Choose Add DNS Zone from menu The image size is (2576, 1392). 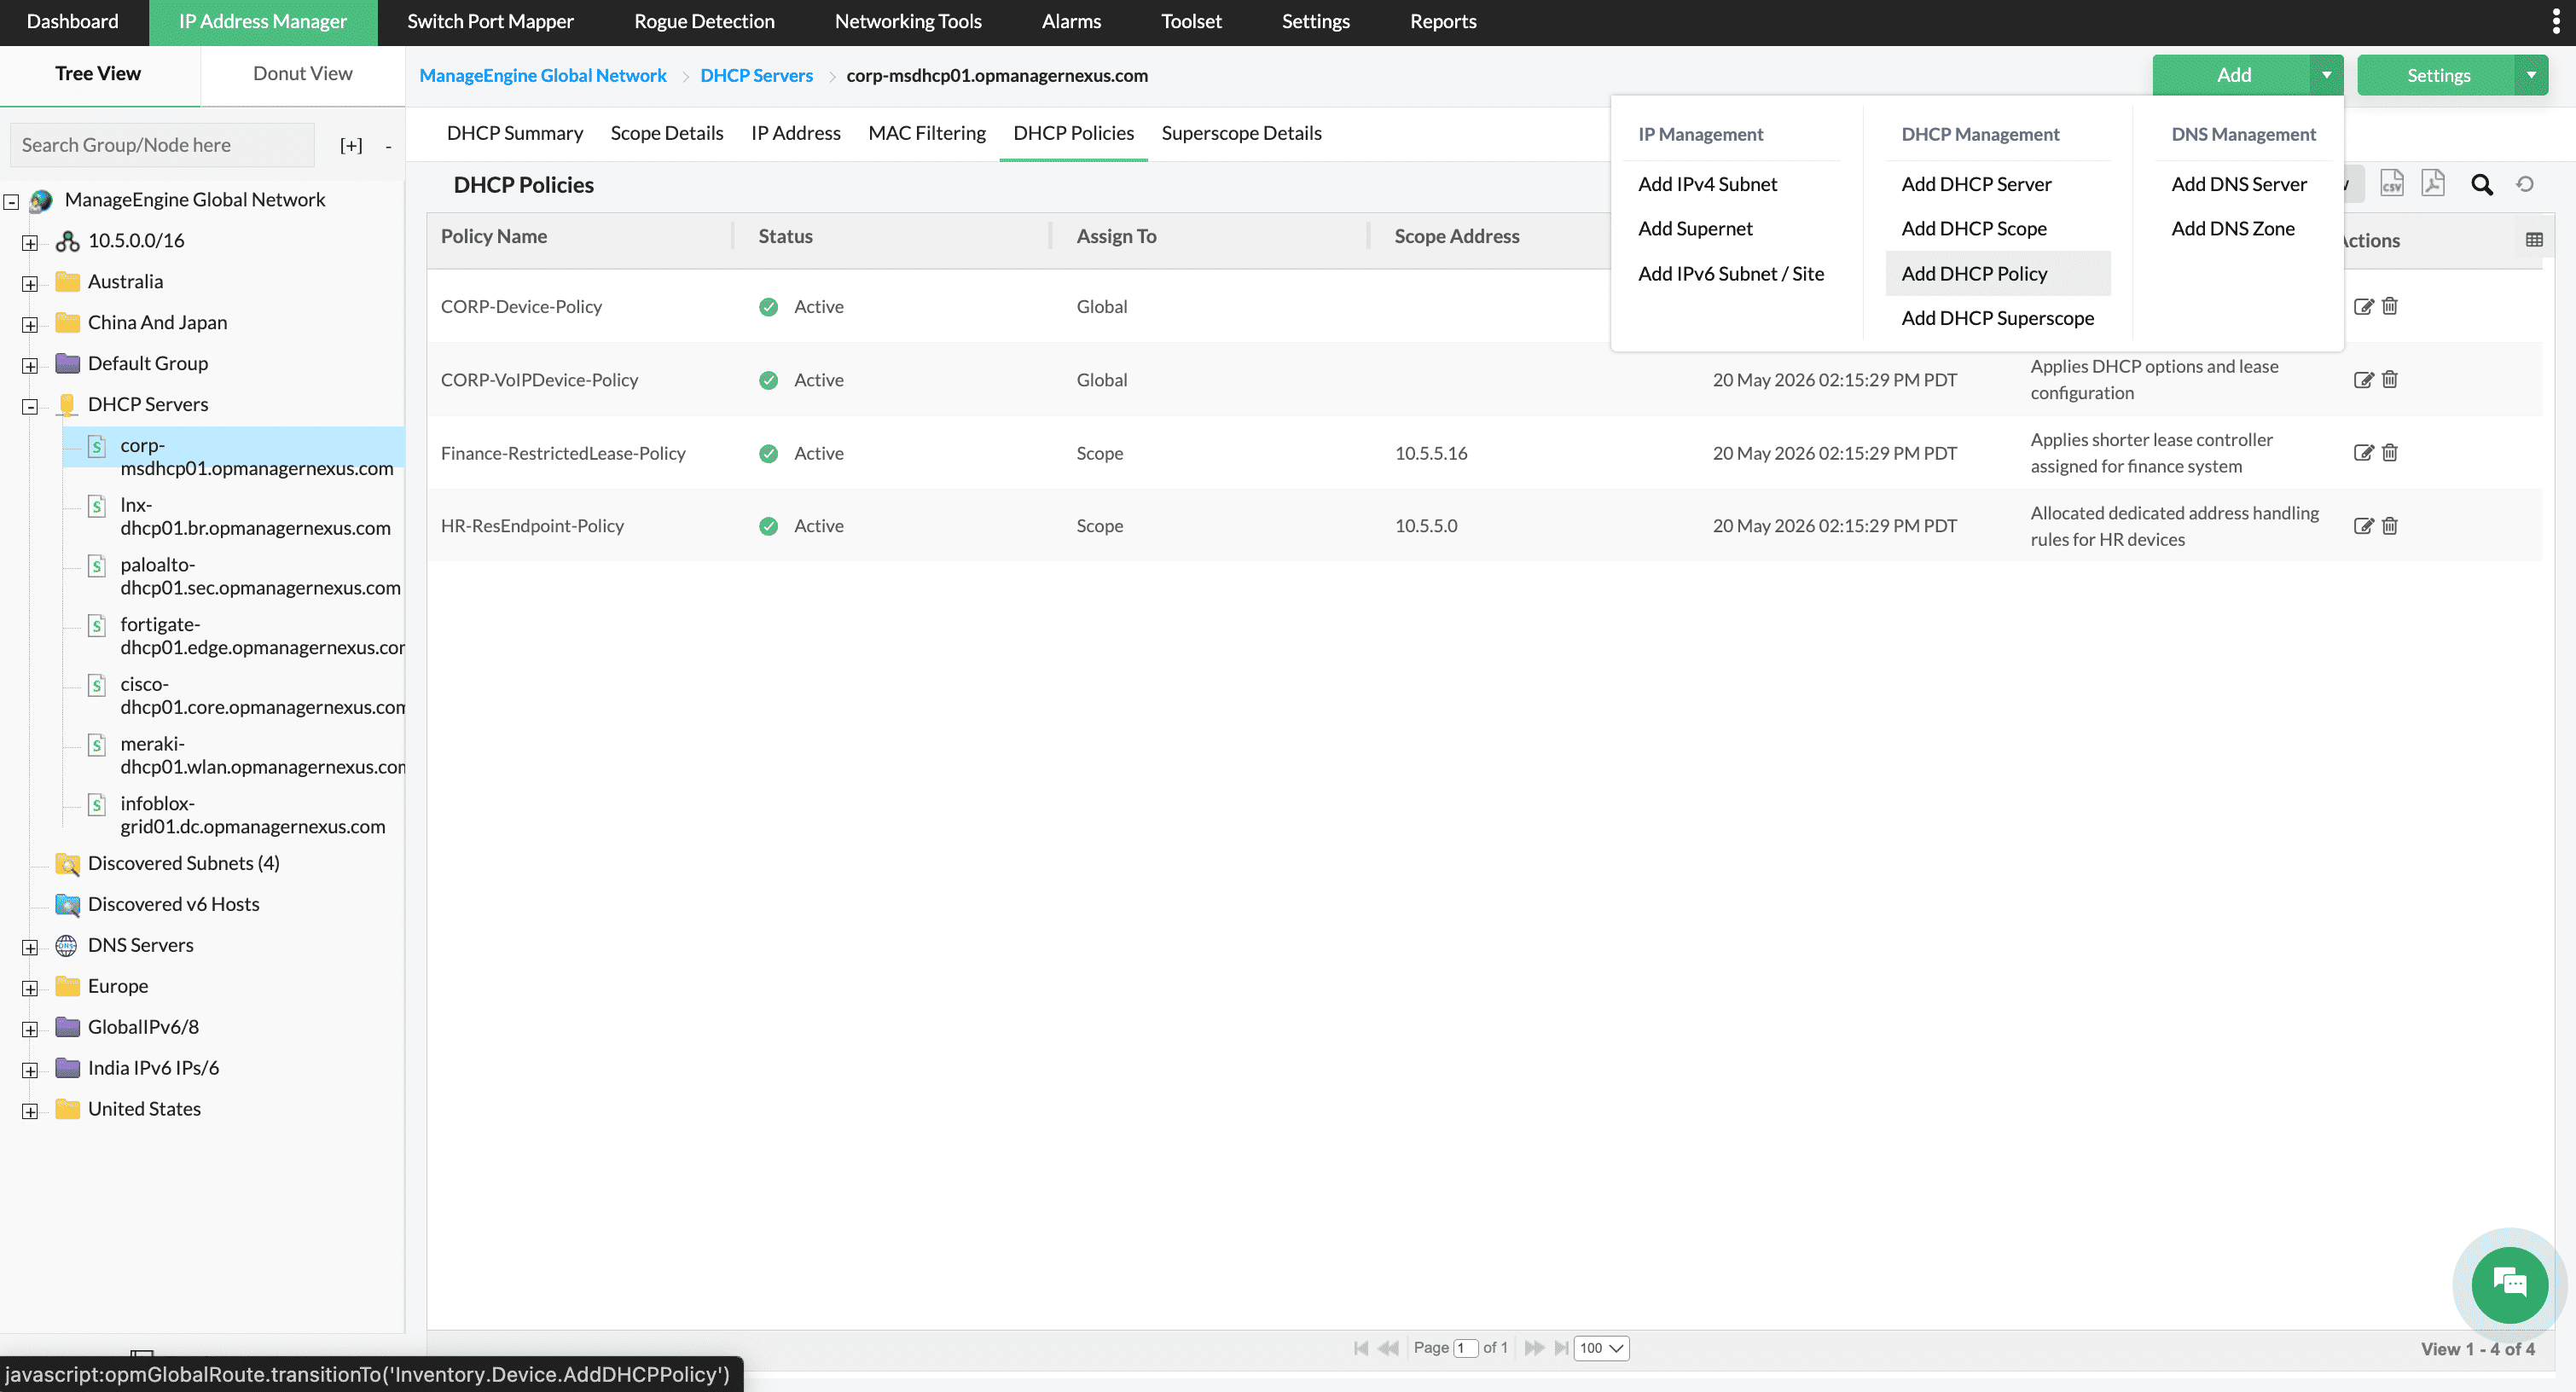click(2232, 228)
